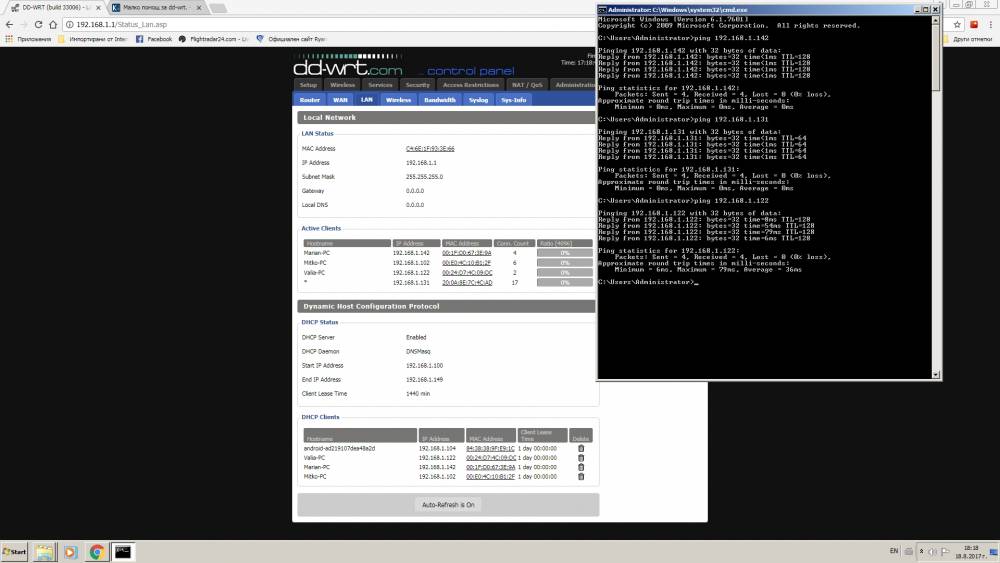Click Valia-PC MAC address in Active Clients
The width and height of the screenshot is (1000, 563).
[467, 273]
